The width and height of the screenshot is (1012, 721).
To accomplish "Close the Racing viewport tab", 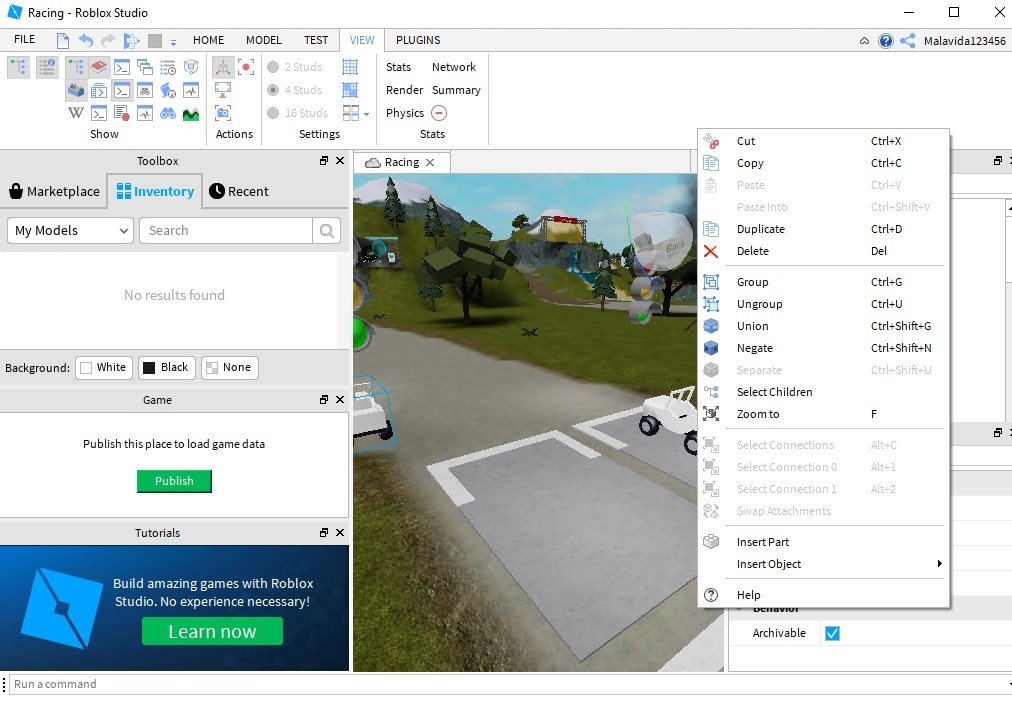I will pos(430,163).
